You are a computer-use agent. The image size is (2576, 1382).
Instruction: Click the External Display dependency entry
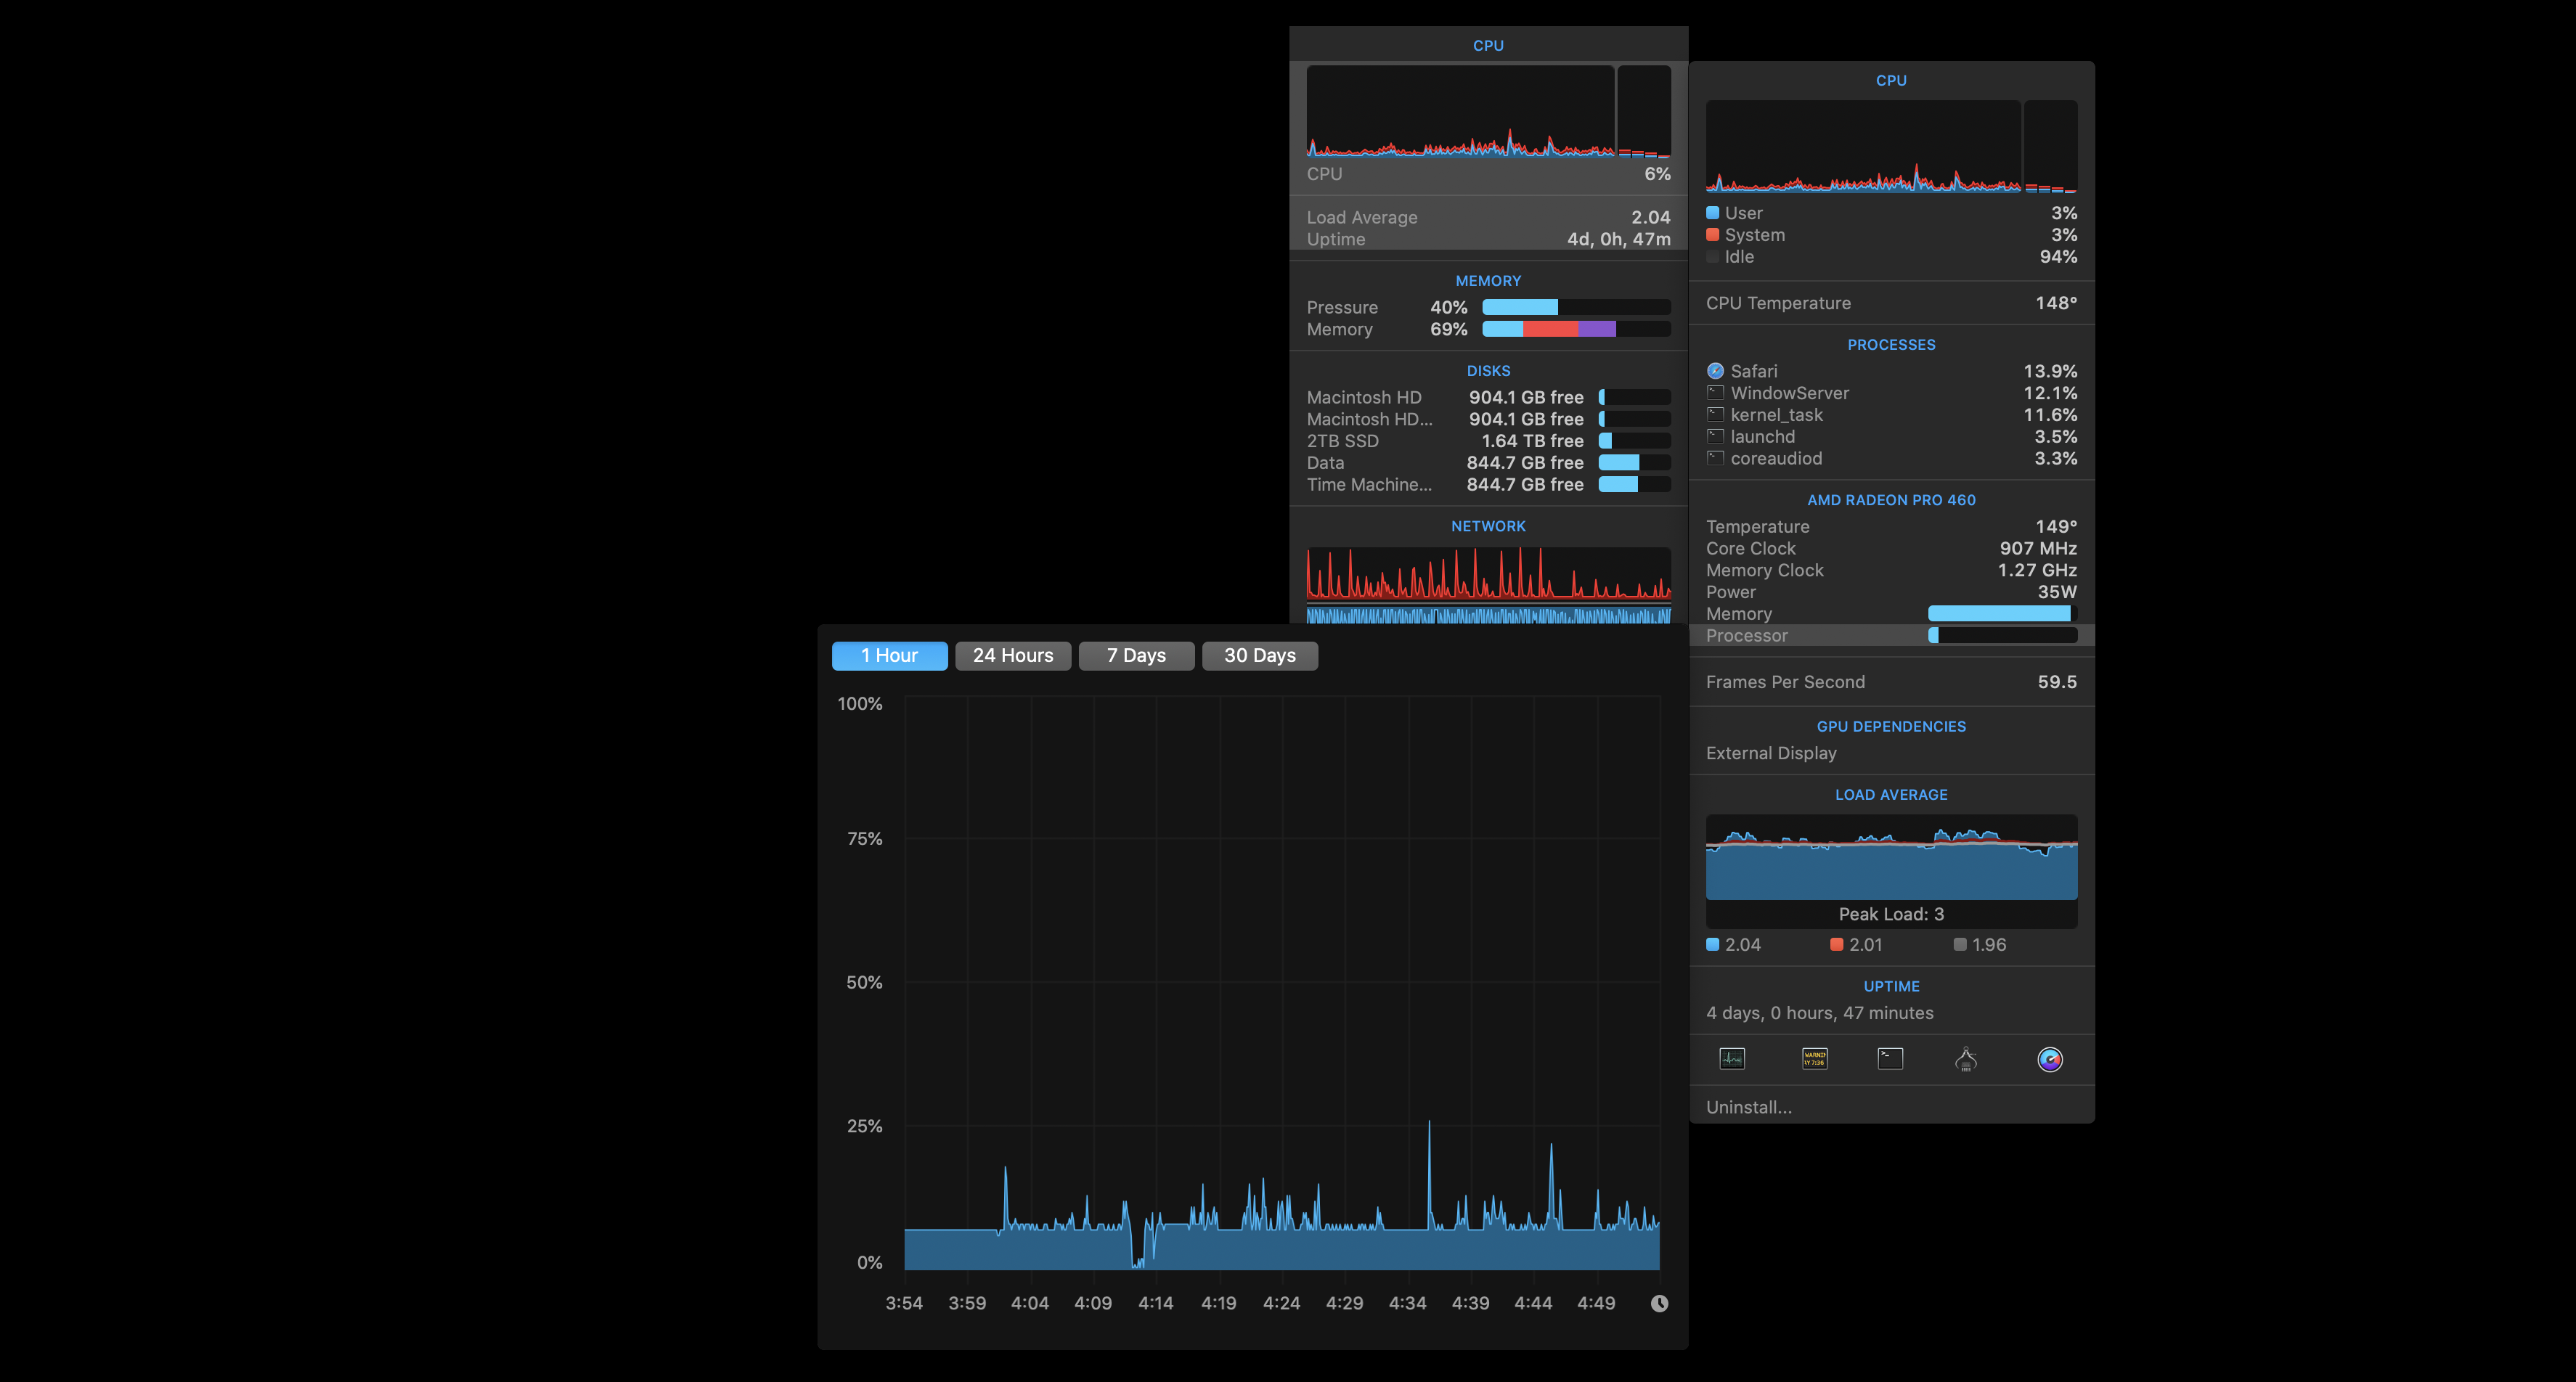1771,753
